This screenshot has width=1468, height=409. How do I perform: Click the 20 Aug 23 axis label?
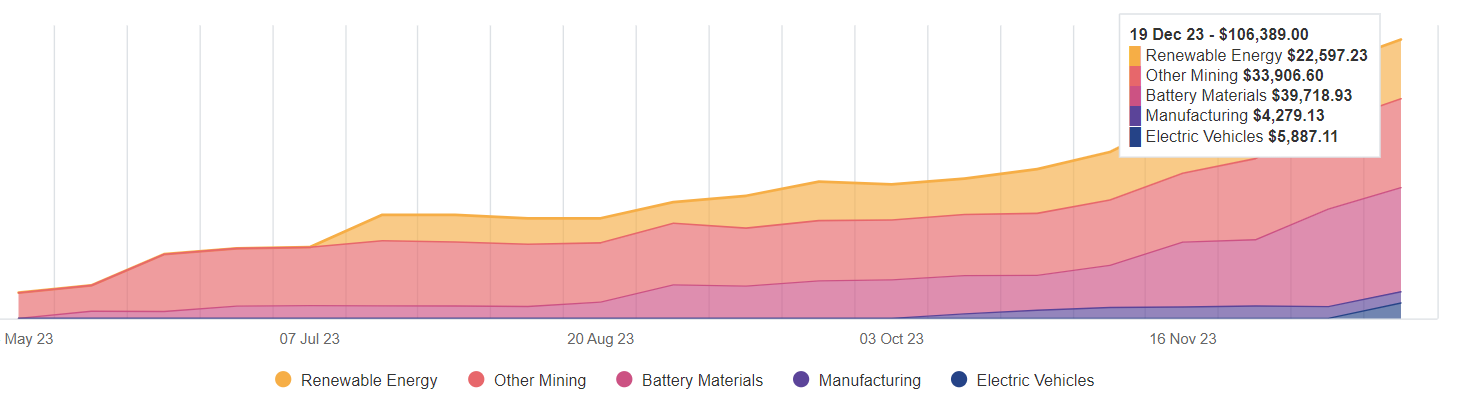(x=600, y=339)
